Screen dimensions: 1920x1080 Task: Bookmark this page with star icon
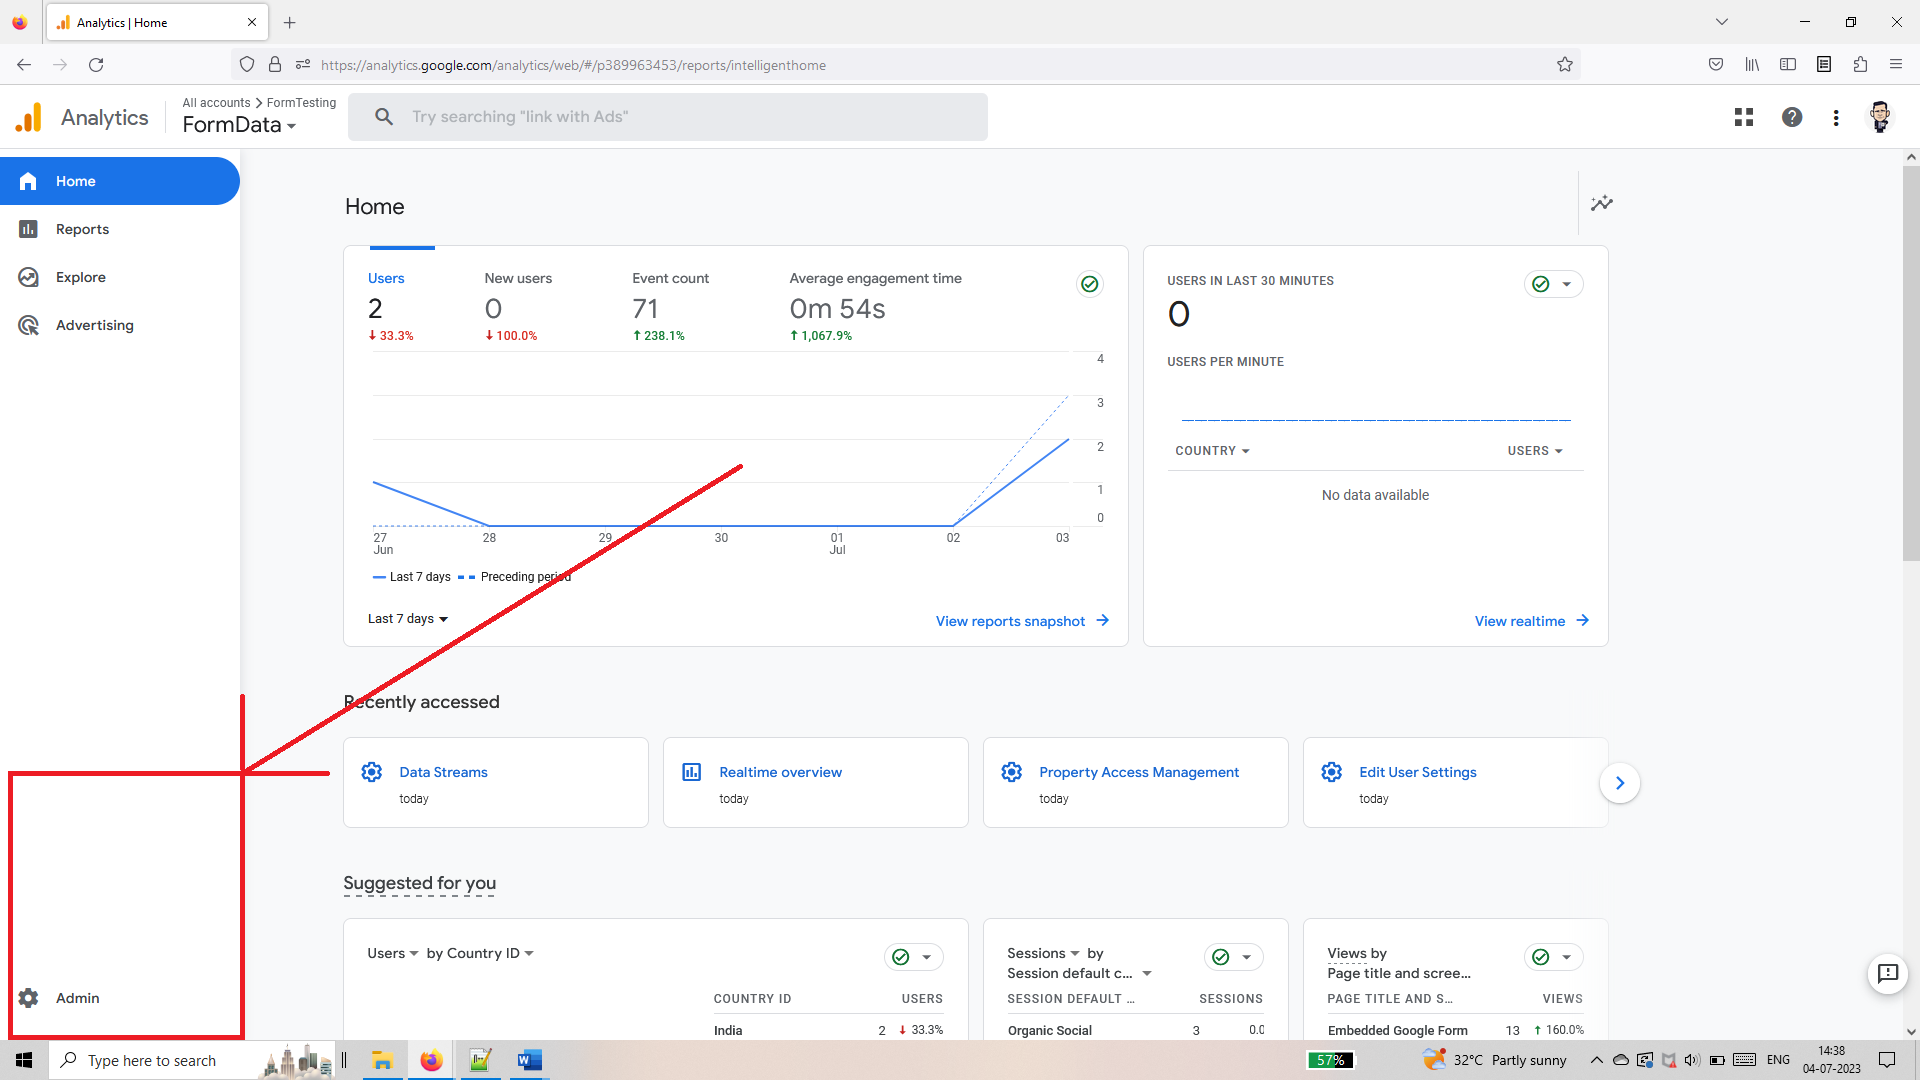click(1565, 65)
